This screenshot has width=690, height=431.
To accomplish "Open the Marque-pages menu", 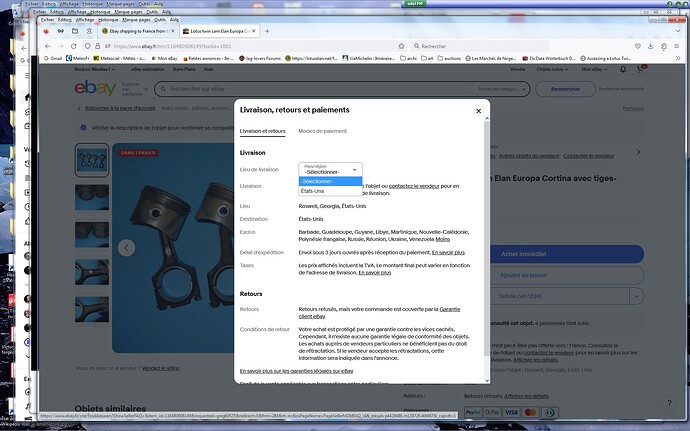I will pos(136,20).
